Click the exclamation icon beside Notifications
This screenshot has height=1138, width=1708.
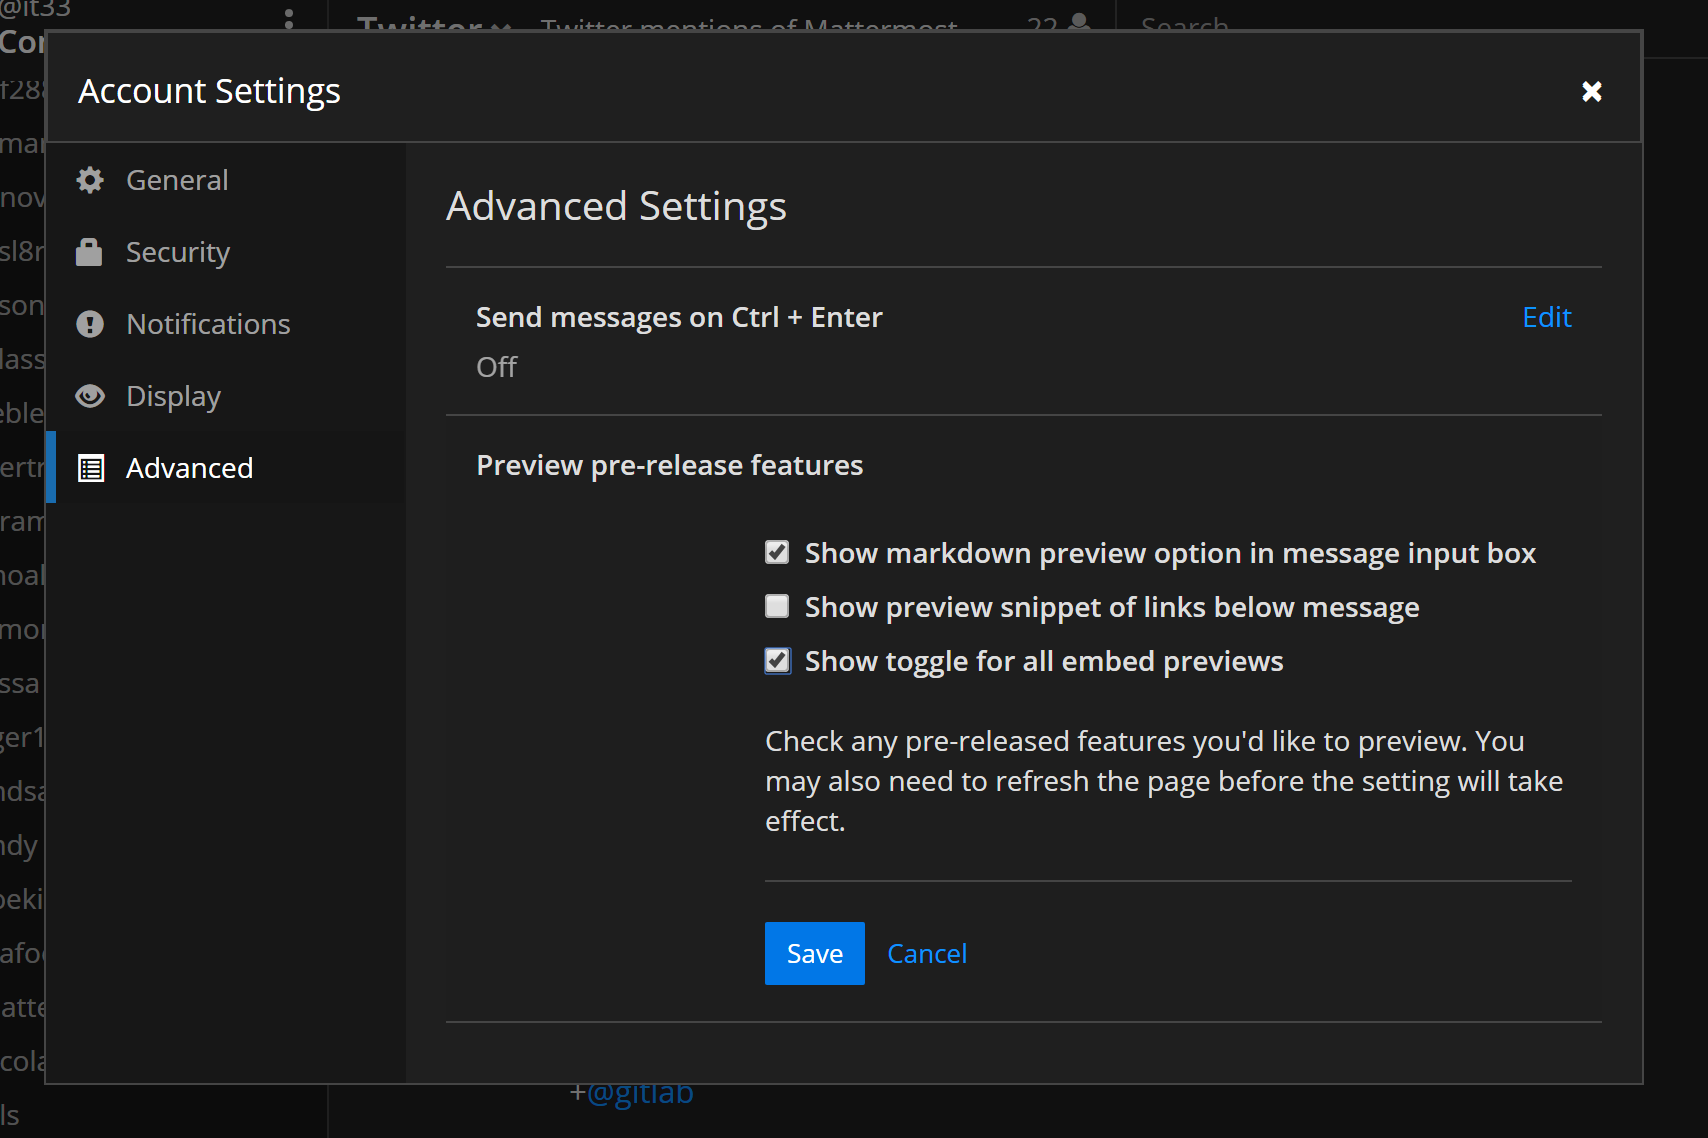click(x=90, y=324)
